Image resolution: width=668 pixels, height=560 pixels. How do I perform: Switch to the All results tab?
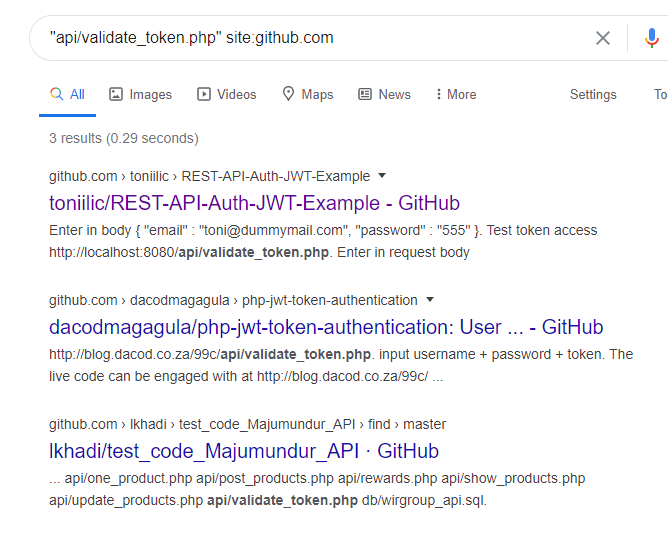67,94
